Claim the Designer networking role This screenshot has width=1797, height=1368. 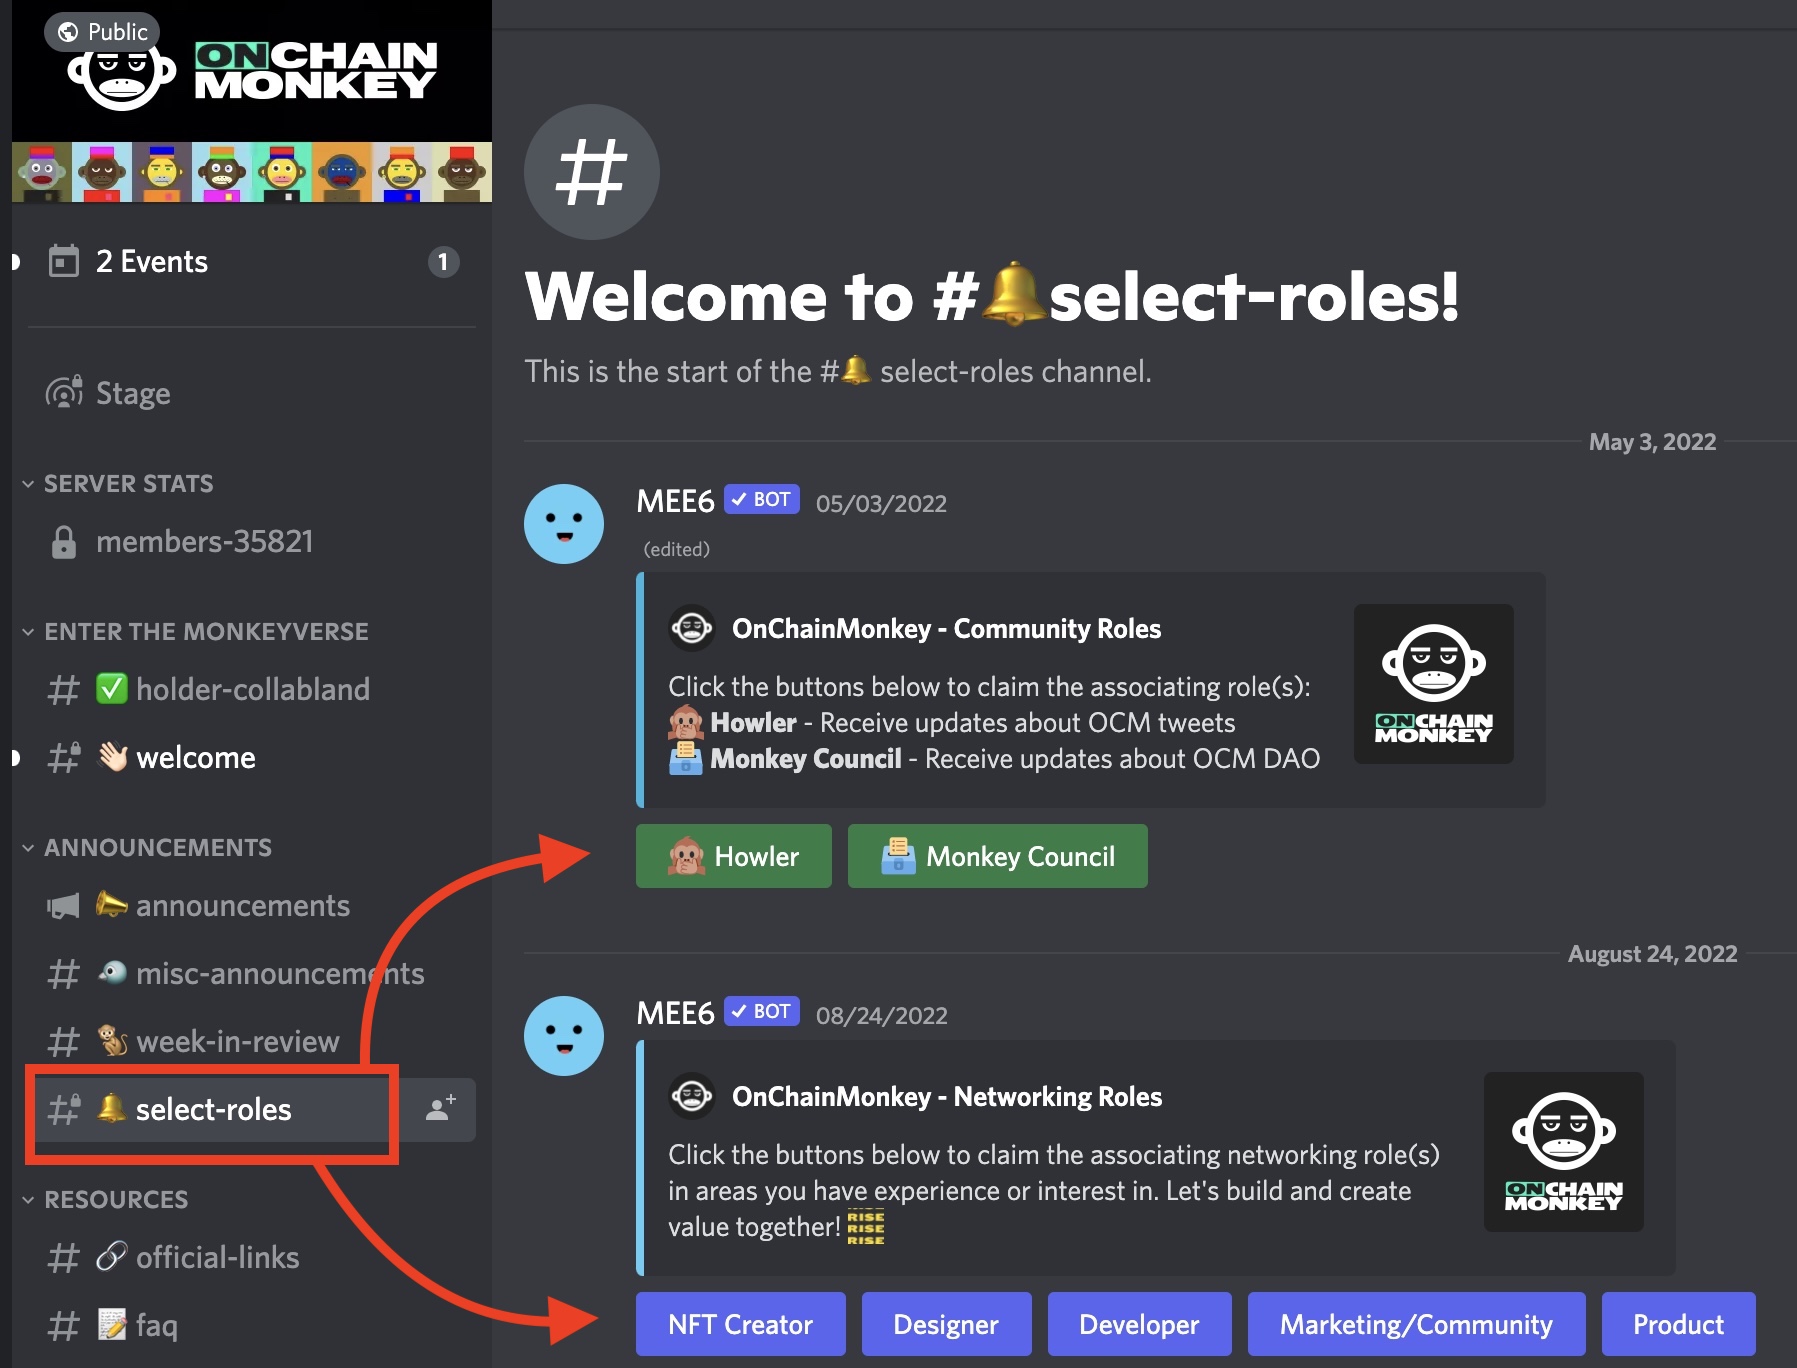947,1324
